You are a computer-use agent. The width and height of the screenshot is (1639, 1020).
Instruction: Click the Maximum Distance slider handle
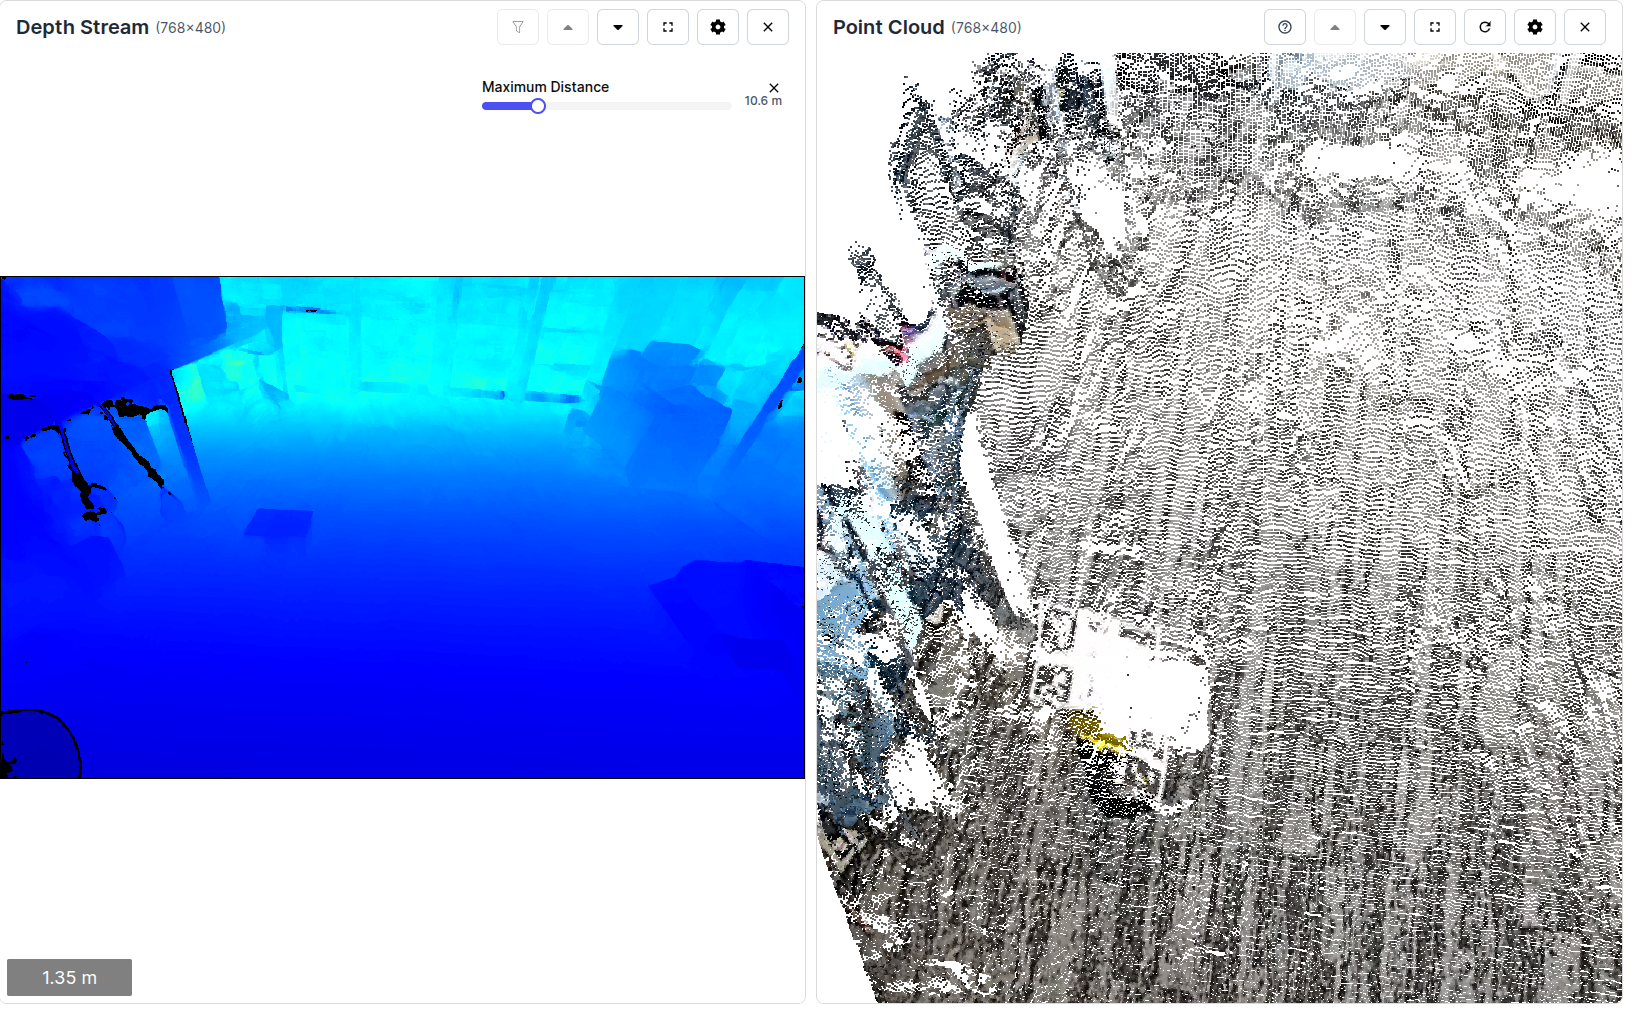pyautogui.click(x=538, y=106)
